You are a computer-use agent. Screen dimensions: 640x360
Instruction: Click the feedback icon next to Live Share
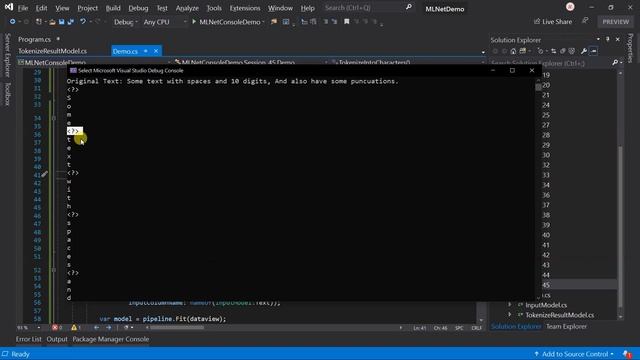point(585,21)
